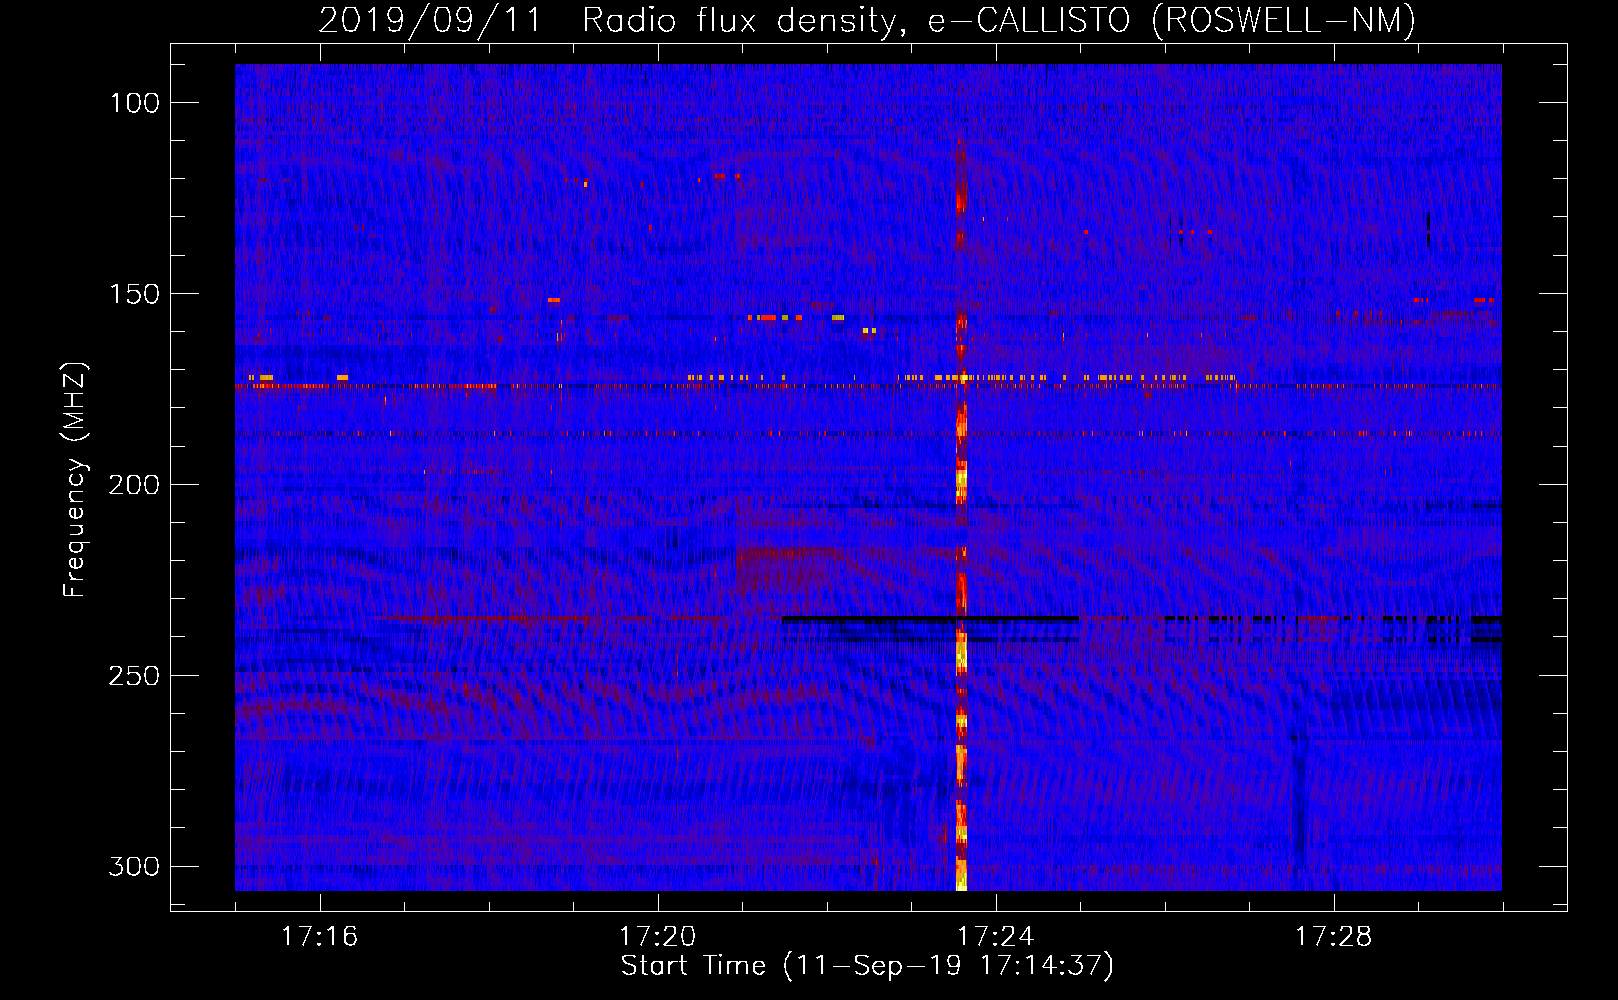The width and height of the screenshot is (1618, 1000).
Task: Click the 17:28 time tick label
Action: [1334, 936]
